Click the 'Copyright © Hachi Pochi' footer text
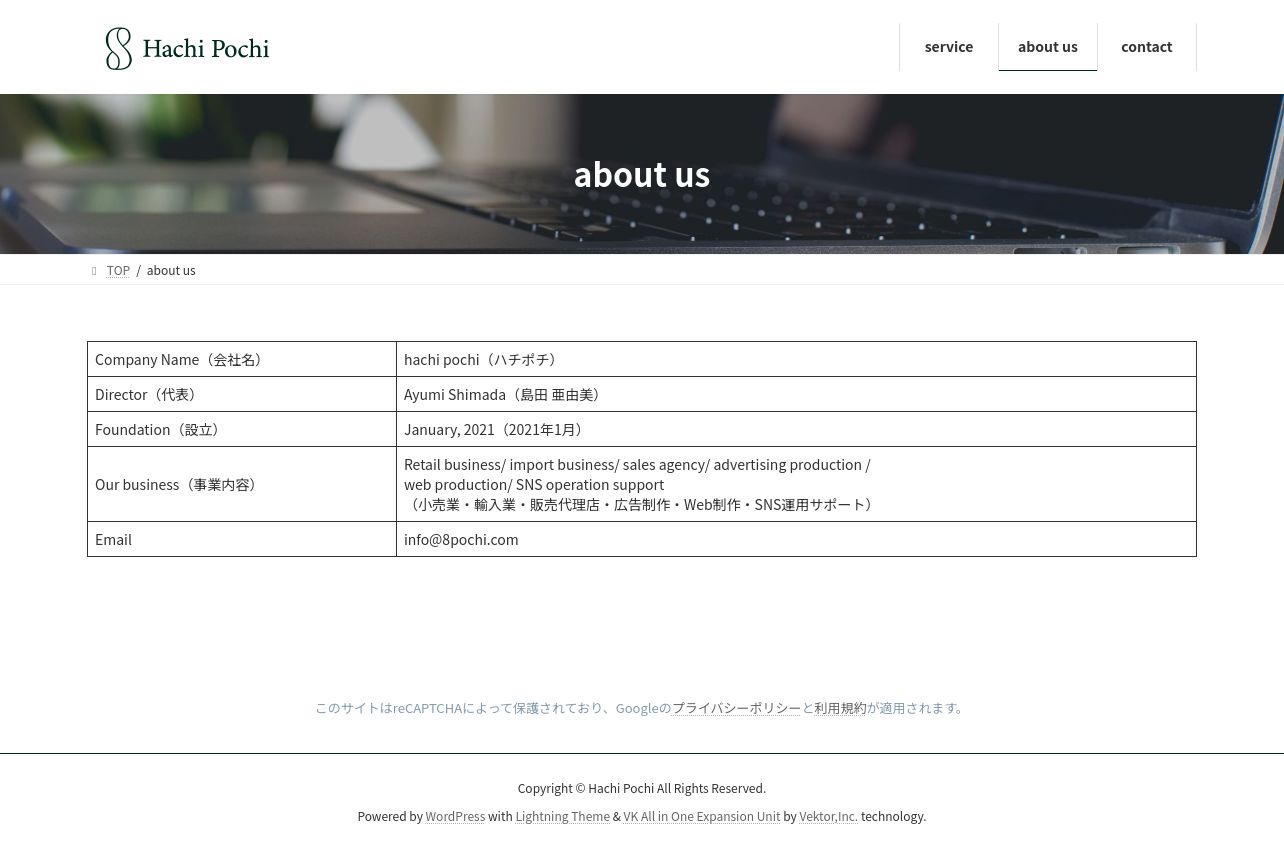 click(642, 789)
